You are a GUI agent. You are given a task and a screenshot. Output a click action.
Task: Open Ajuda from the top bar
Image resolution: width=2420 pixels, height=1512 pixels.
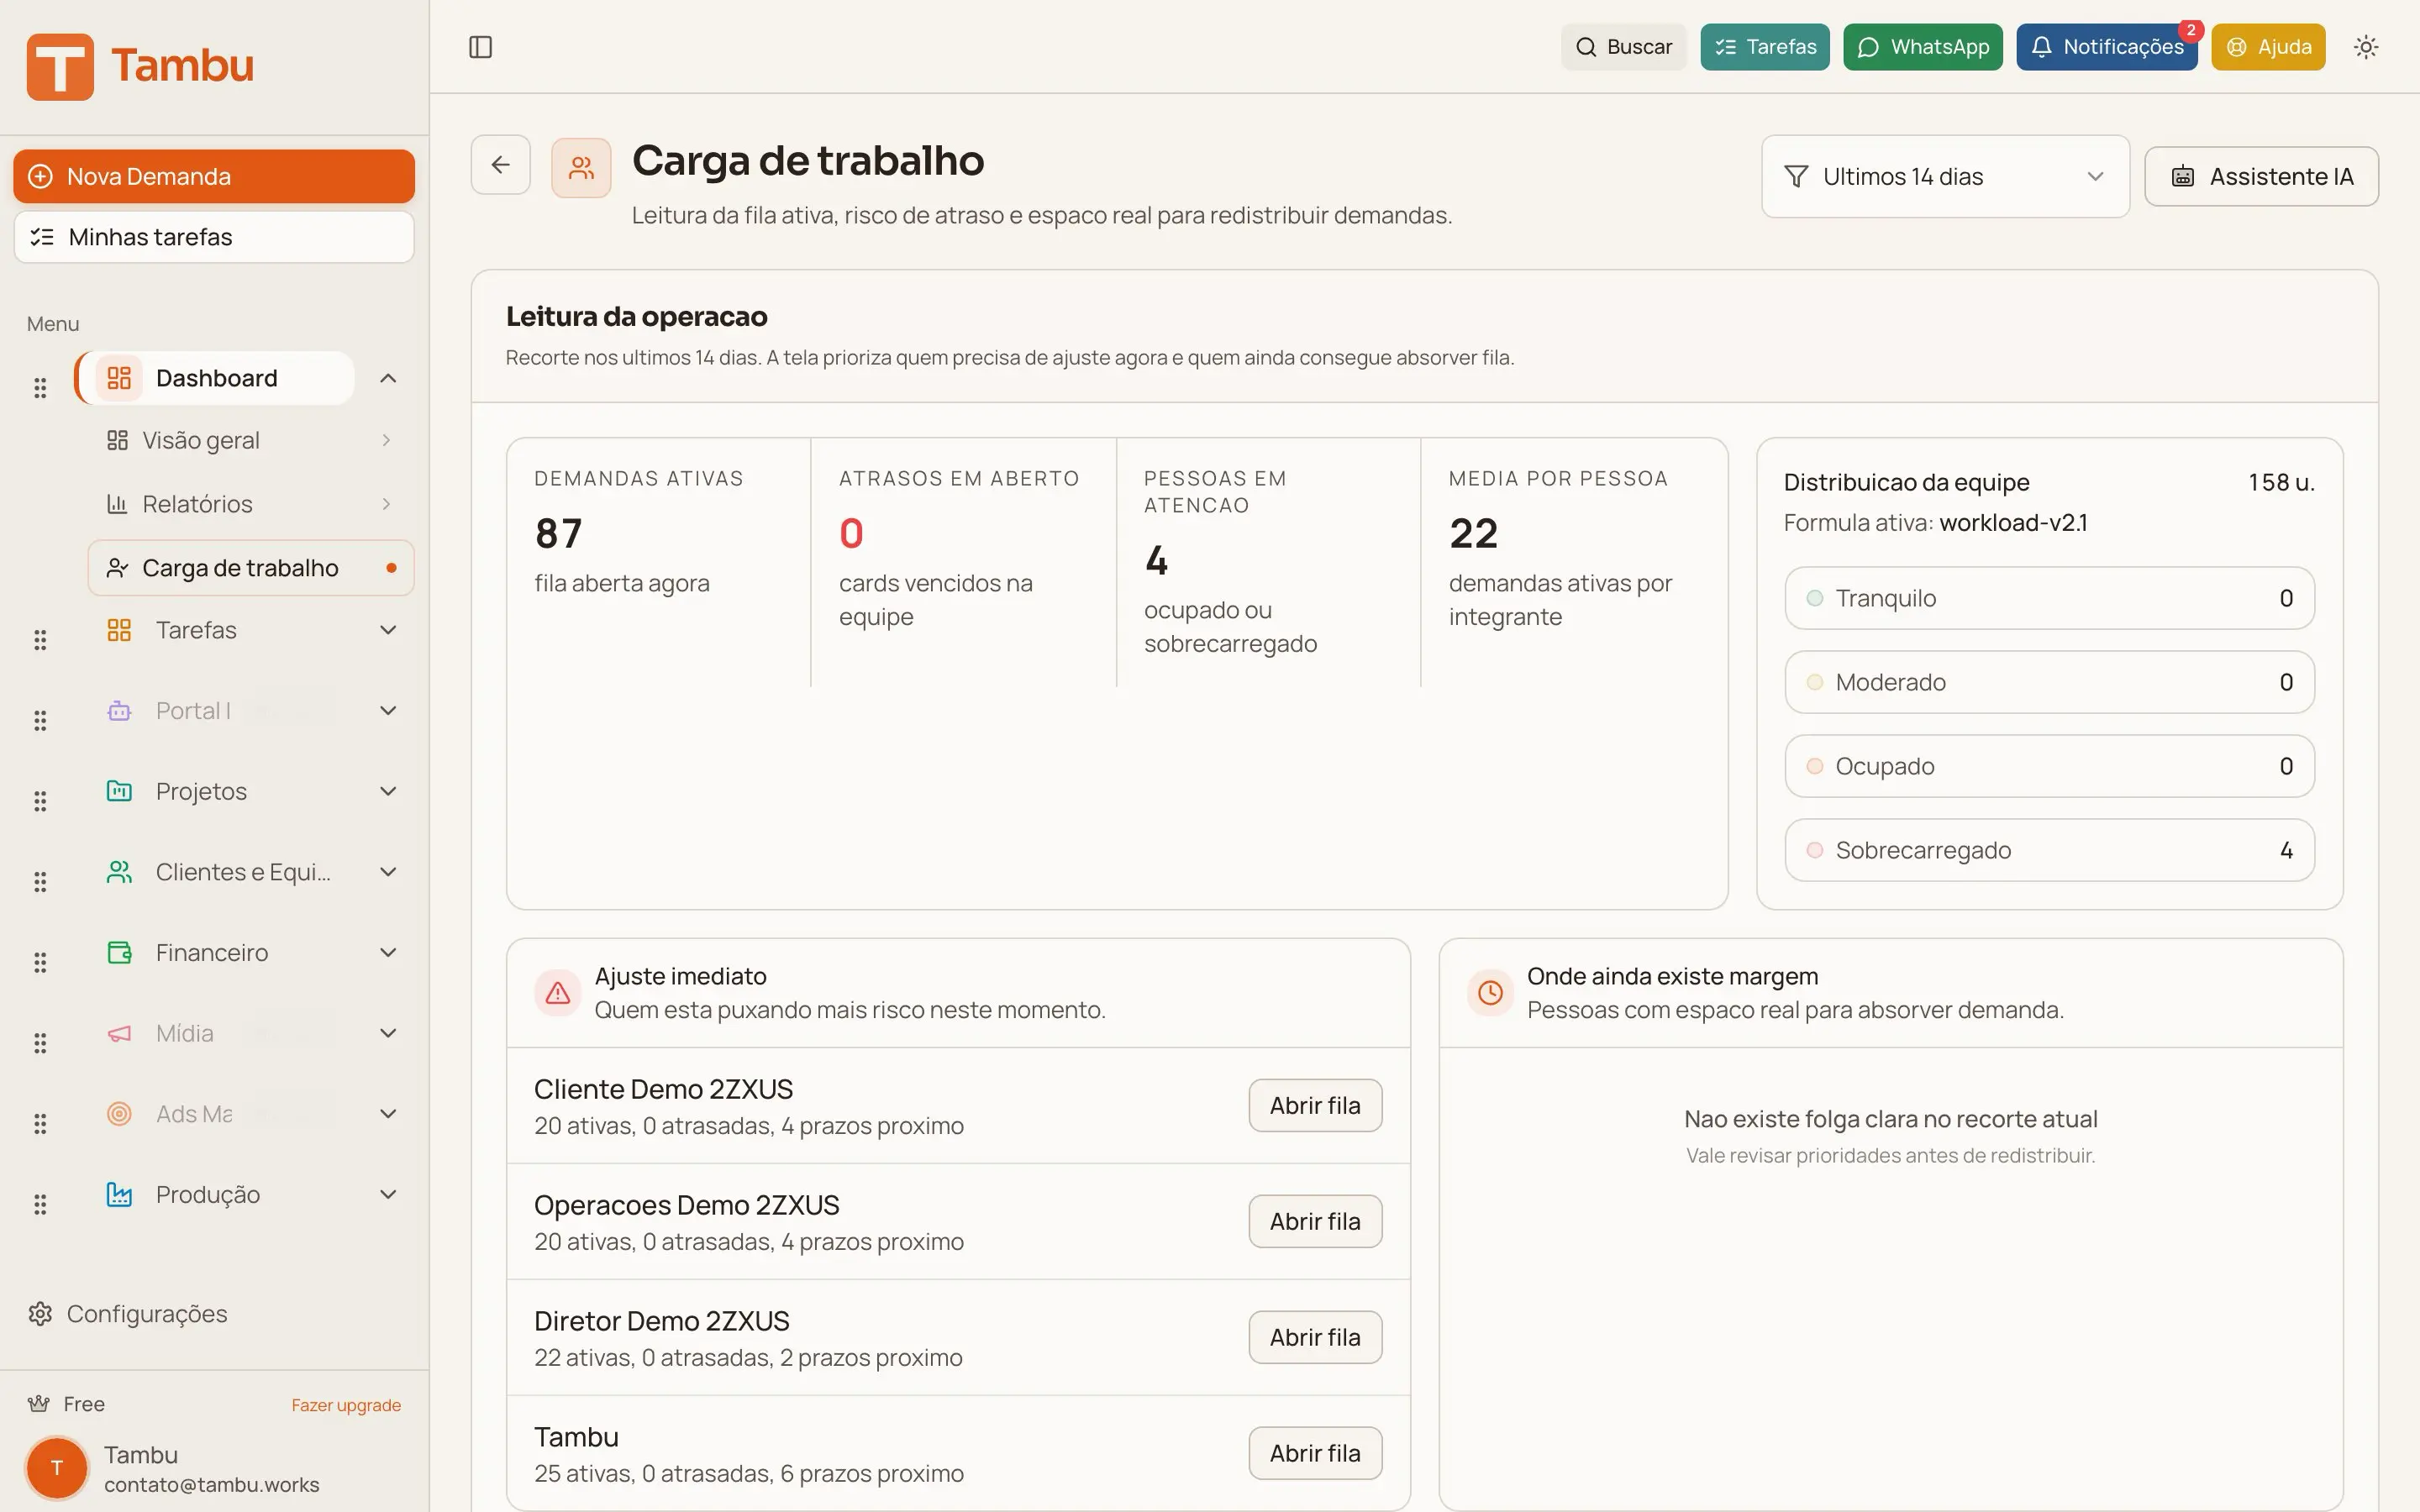pyautogui.click(x=2267, y=46)
